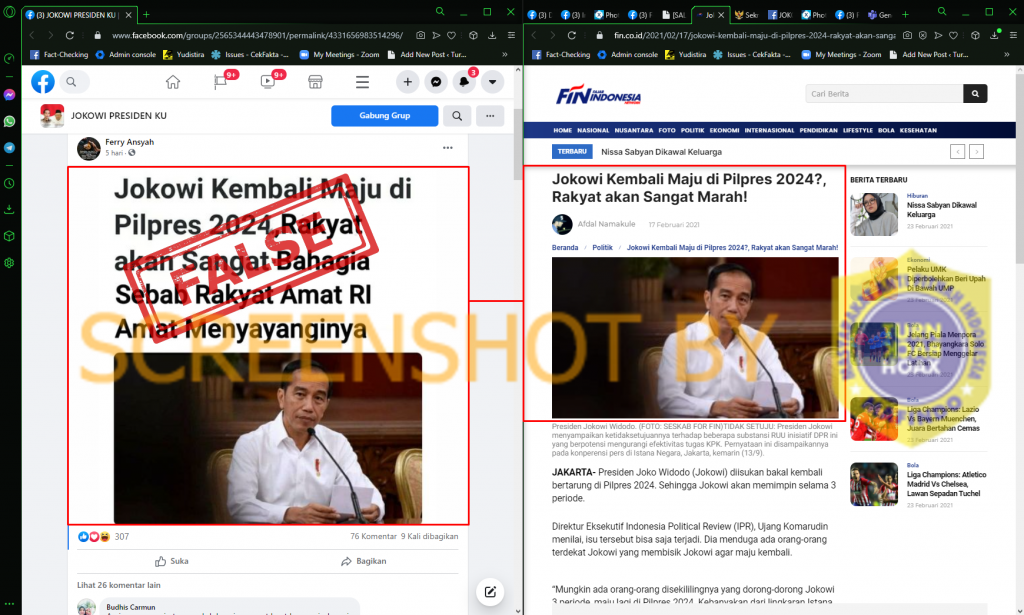Open POLITIK in FIN navigation menu
Image resolution: width=1024 pixels, height=615 pixels.
(x=692, y=131)
